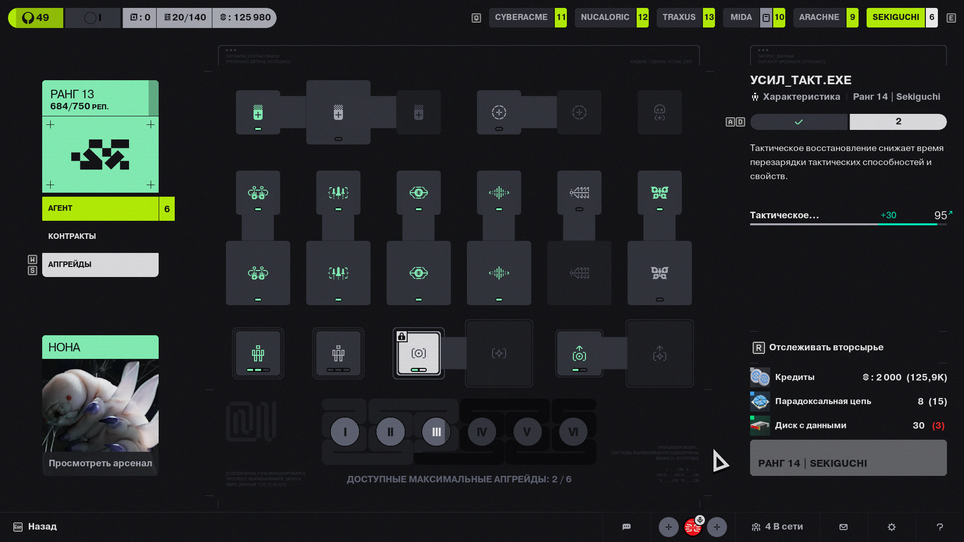Switch to the MIDA faction tab

[754, 17]
